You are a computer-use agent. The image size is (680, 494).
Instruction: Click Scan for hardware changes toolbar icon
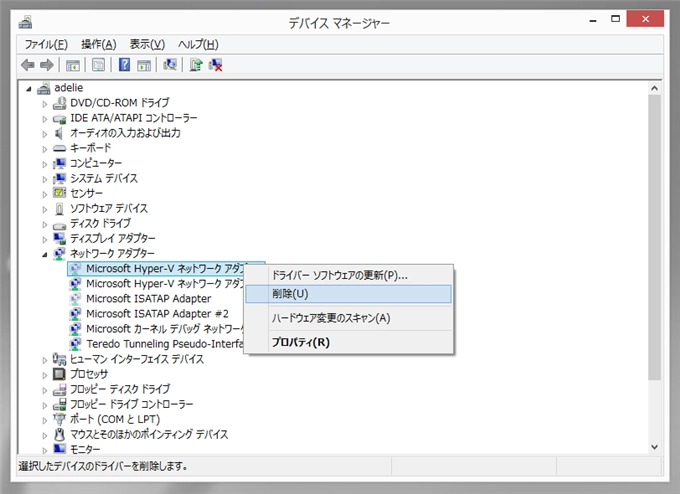(x=170, y=65)
